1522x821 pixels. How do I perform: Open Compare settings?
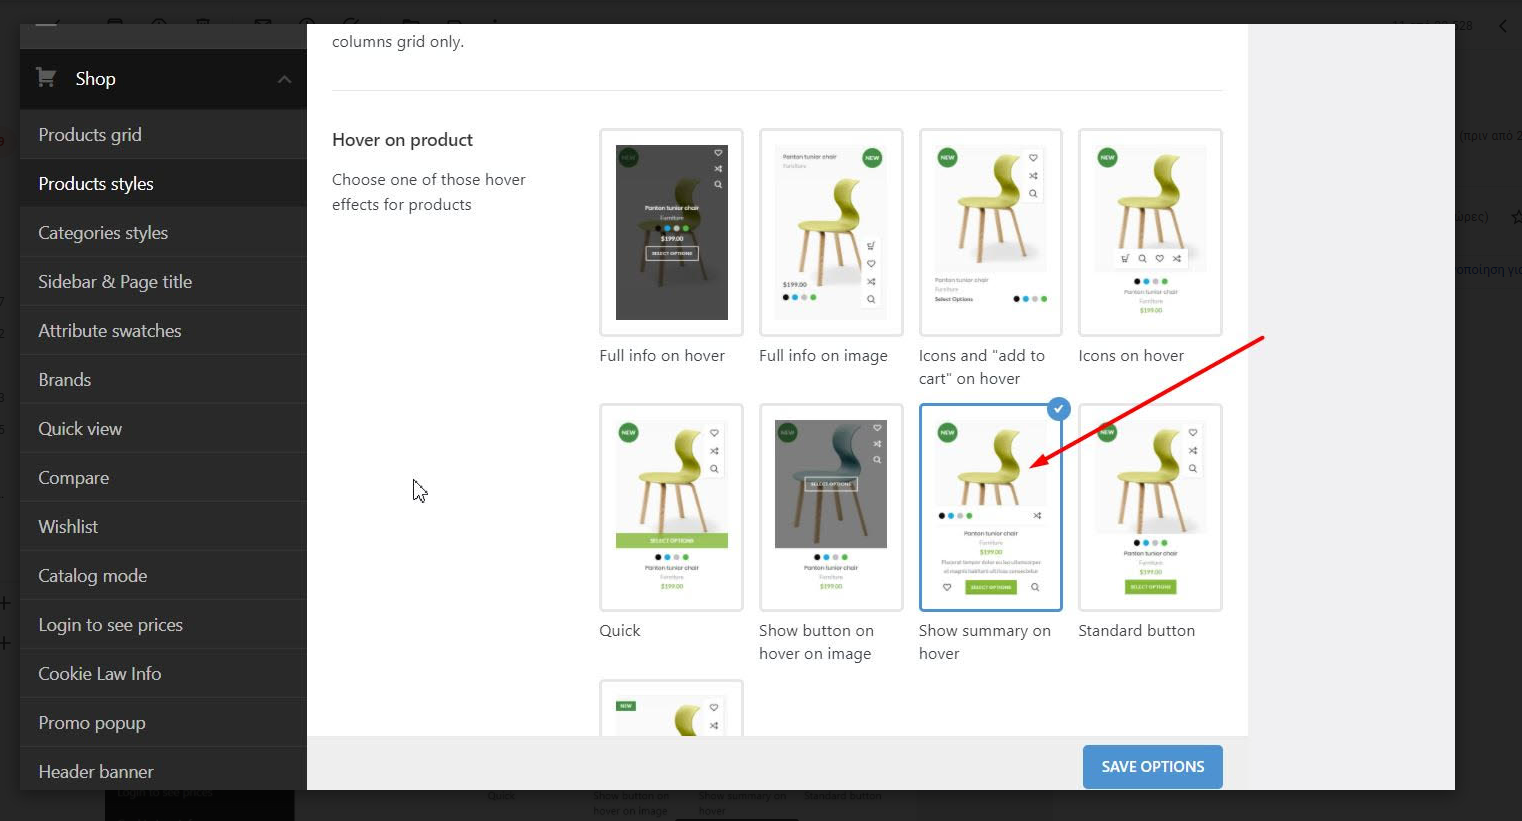point(163,478)
